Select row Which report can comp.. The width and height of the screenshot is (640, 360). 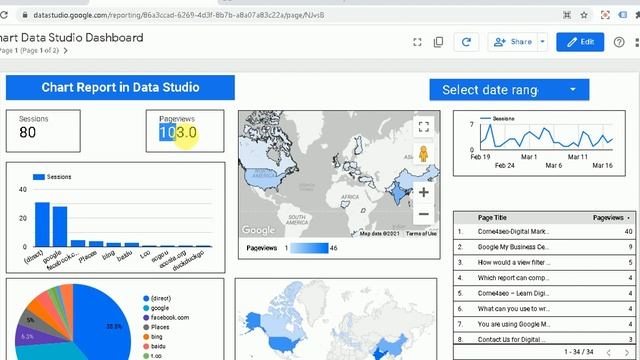click(544, 278)
